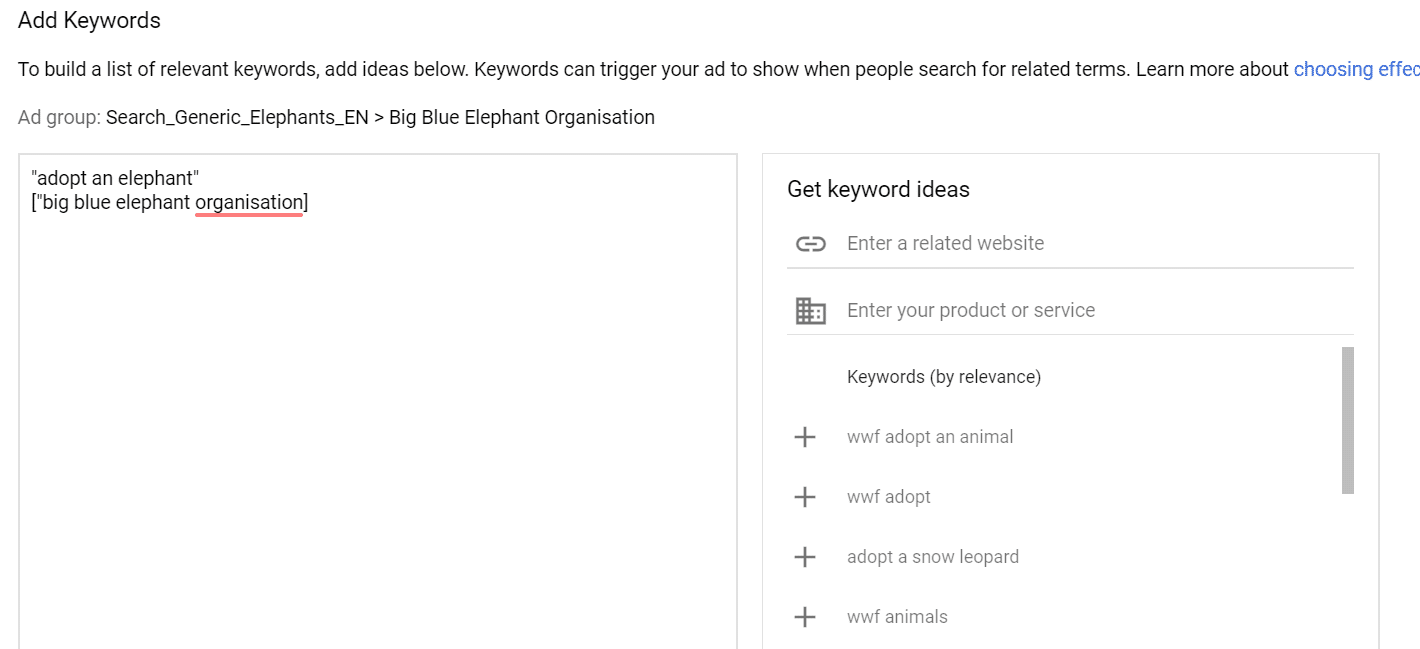Click on the "adopt an elephant" keyword line

115,179
